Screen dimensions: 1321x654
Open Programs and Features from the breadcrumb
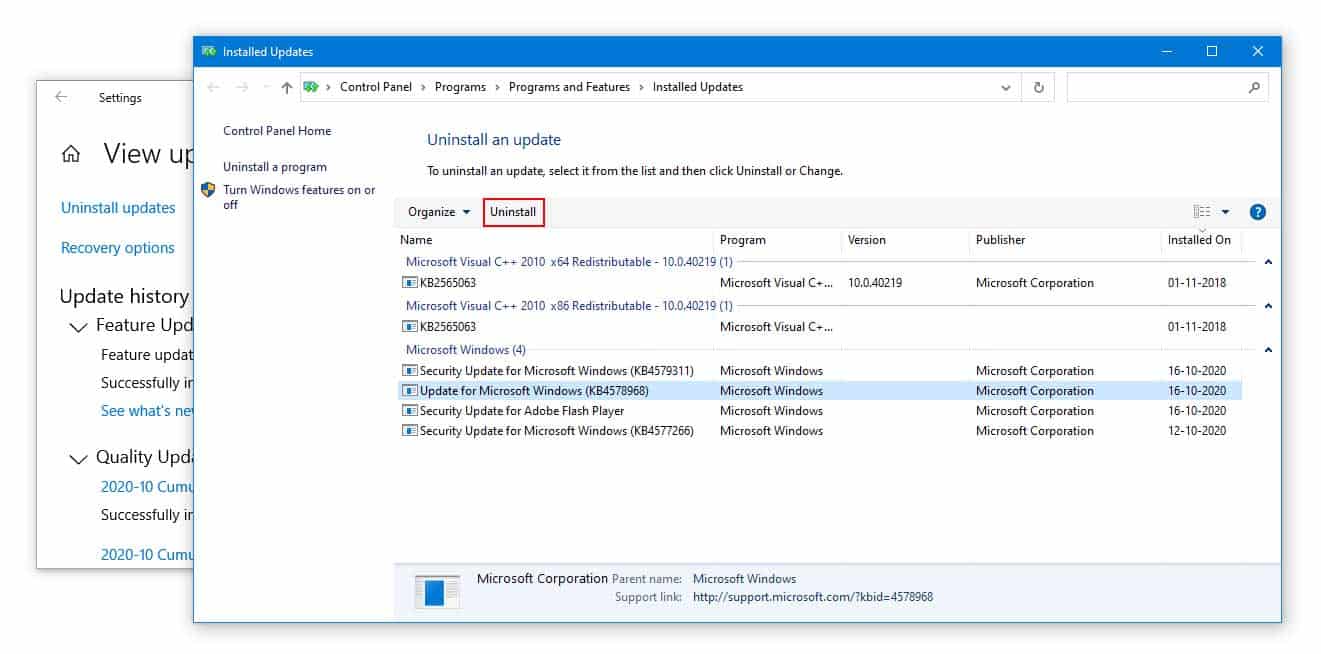[x=569, y=87]
